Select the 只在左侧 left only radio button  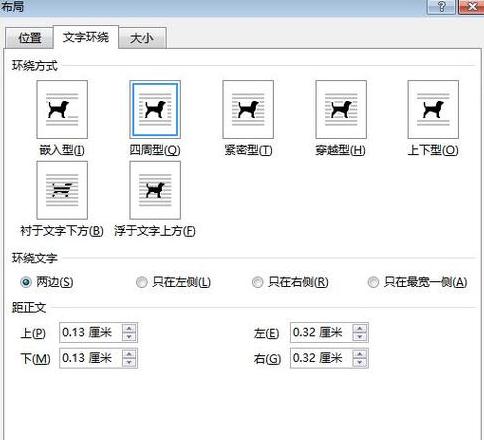142,282
